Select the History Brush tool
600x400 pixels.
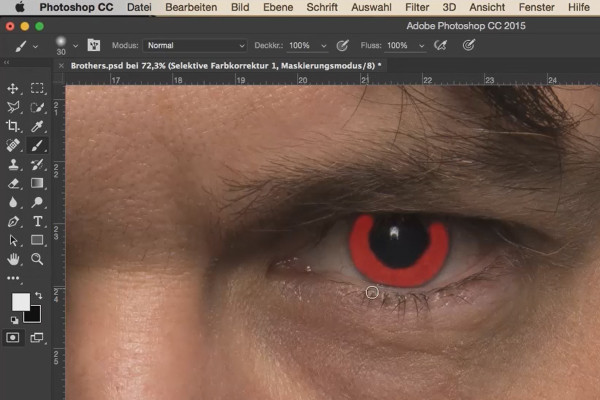(37, 164)
